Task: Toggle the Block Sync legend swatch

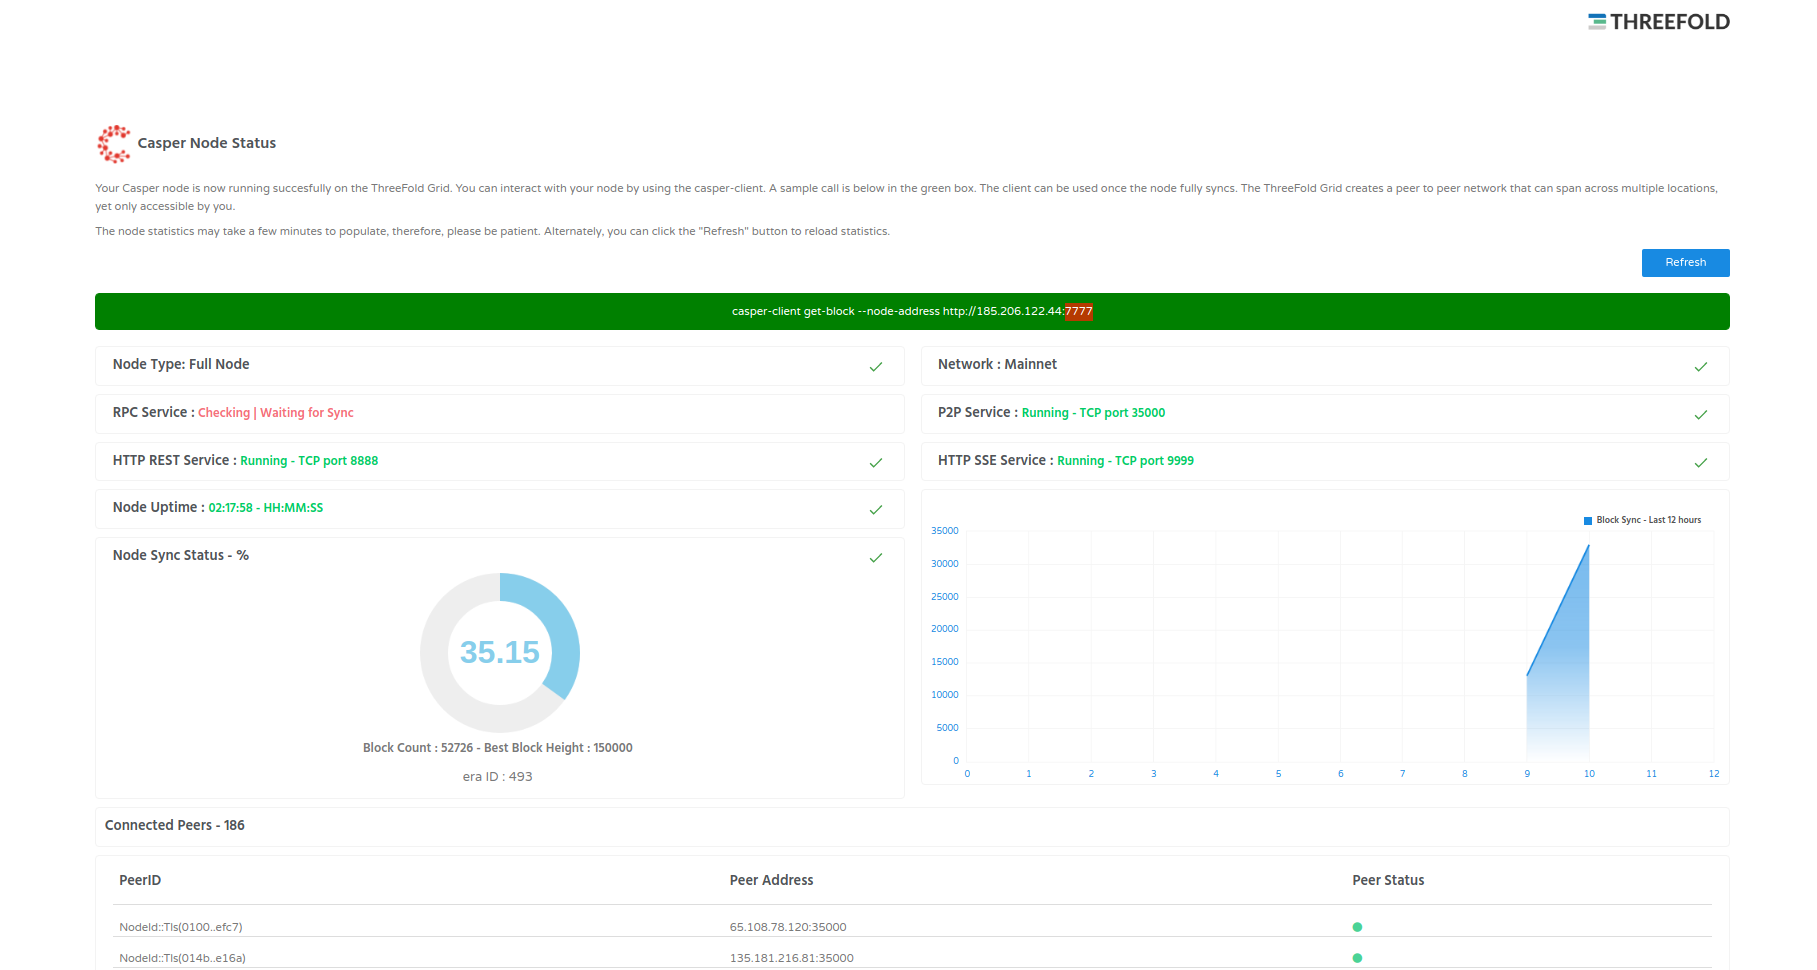Action: pyautogui.click(x=1588, y=521)
